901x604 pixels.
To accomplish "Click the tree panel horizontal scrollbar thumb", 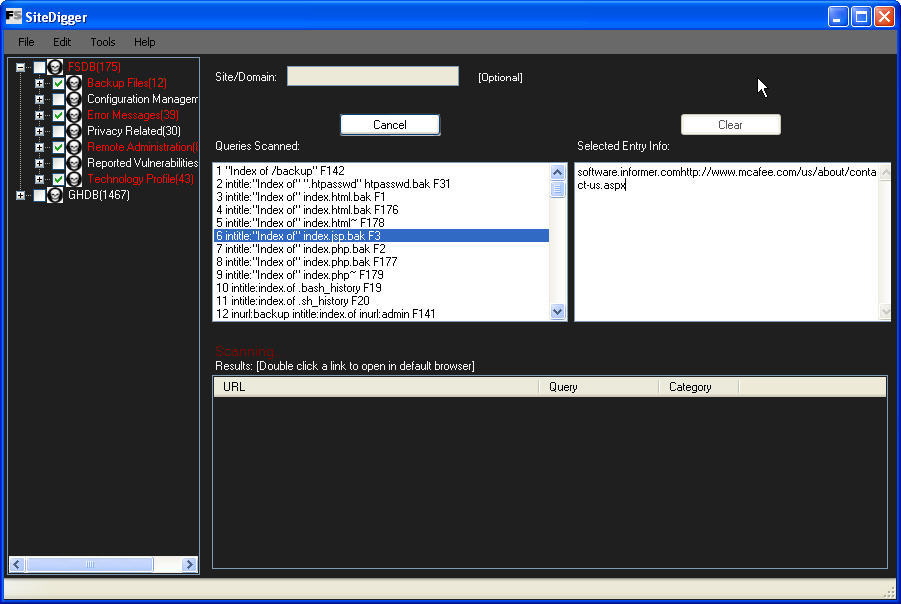I will (90, 565).
